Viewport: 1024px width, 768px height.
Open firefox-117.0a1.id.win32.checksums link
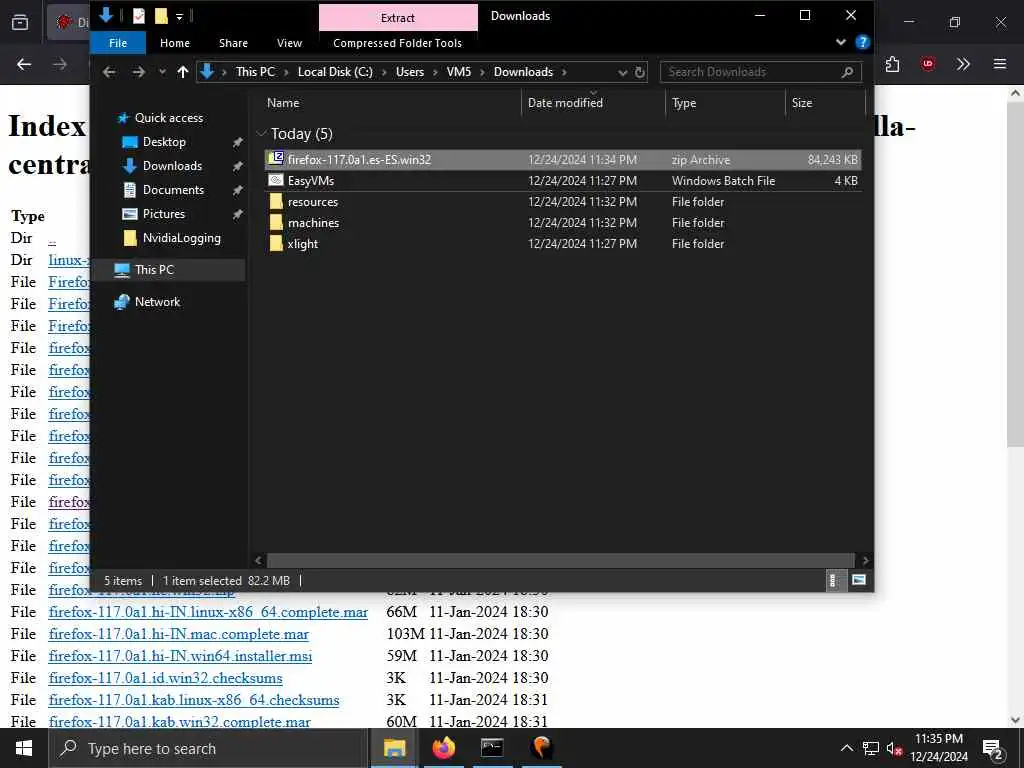(x=165, y=679)
